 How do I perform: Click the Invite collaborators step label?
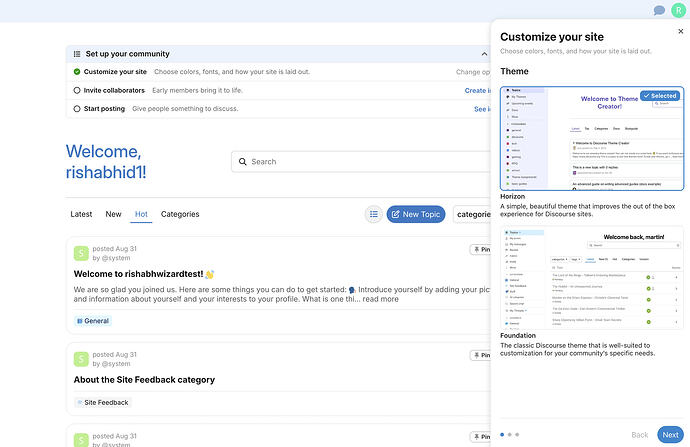pyautogui.click(x=114, y=90)
